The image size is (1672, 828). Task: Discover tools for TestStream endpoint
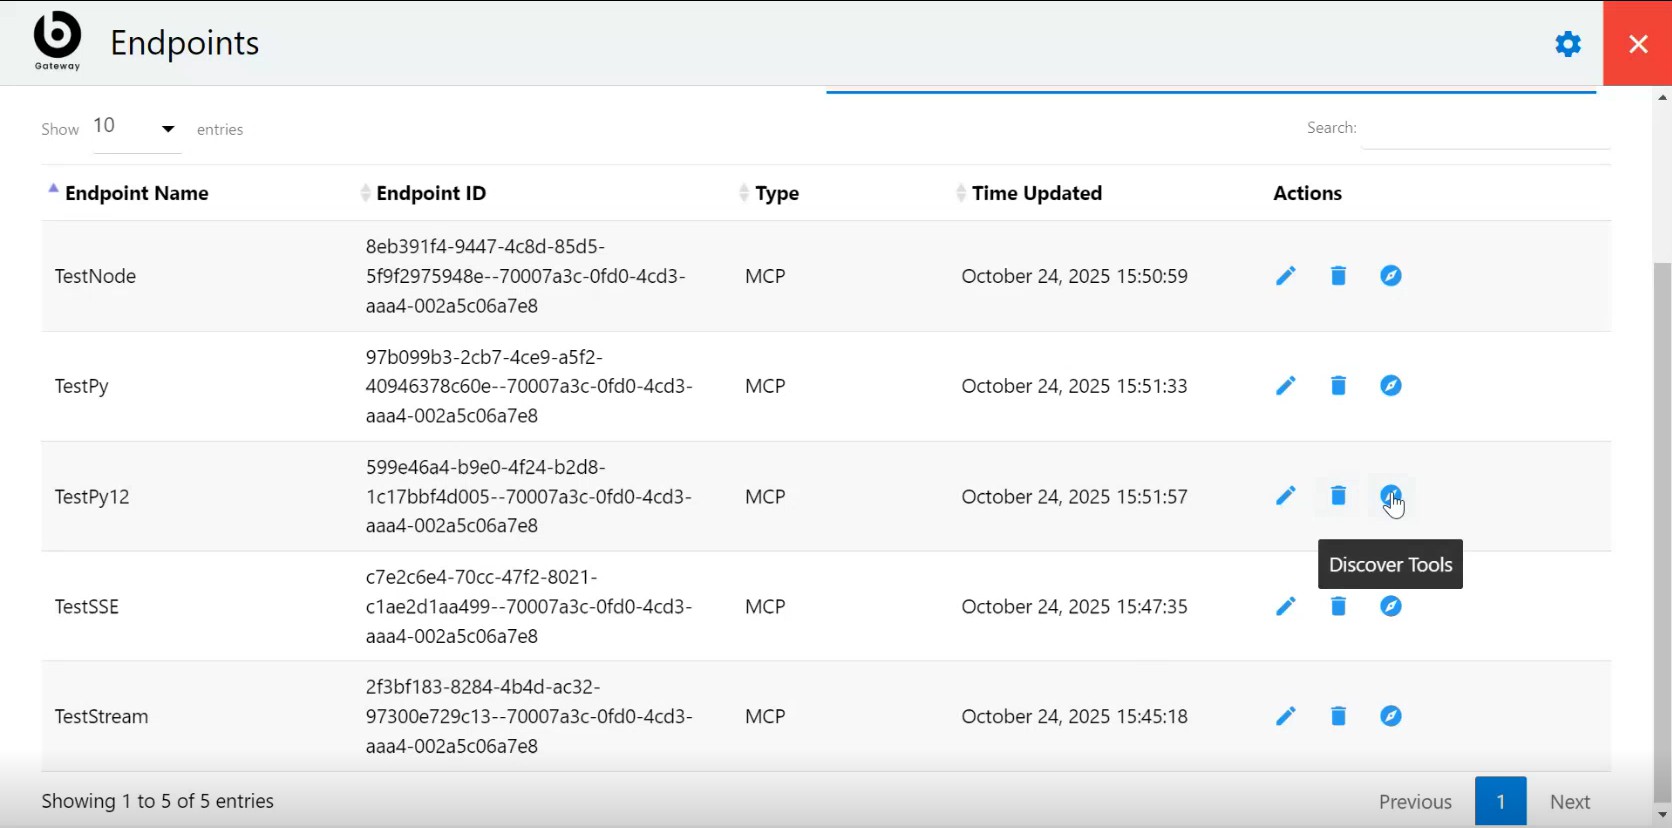1391,716
